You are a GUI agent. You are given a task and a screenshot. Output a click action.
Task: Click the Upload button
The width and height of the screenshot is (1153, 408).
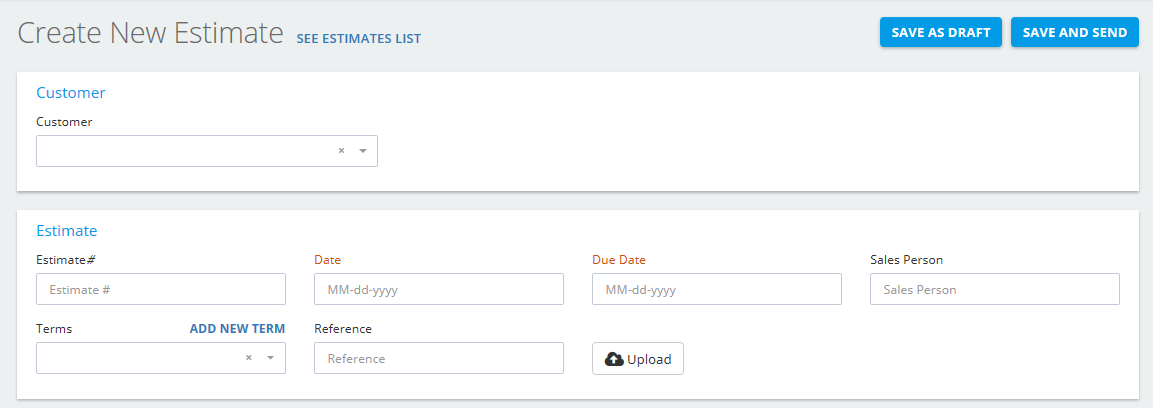pyautogui.click(x=638, y=359)
